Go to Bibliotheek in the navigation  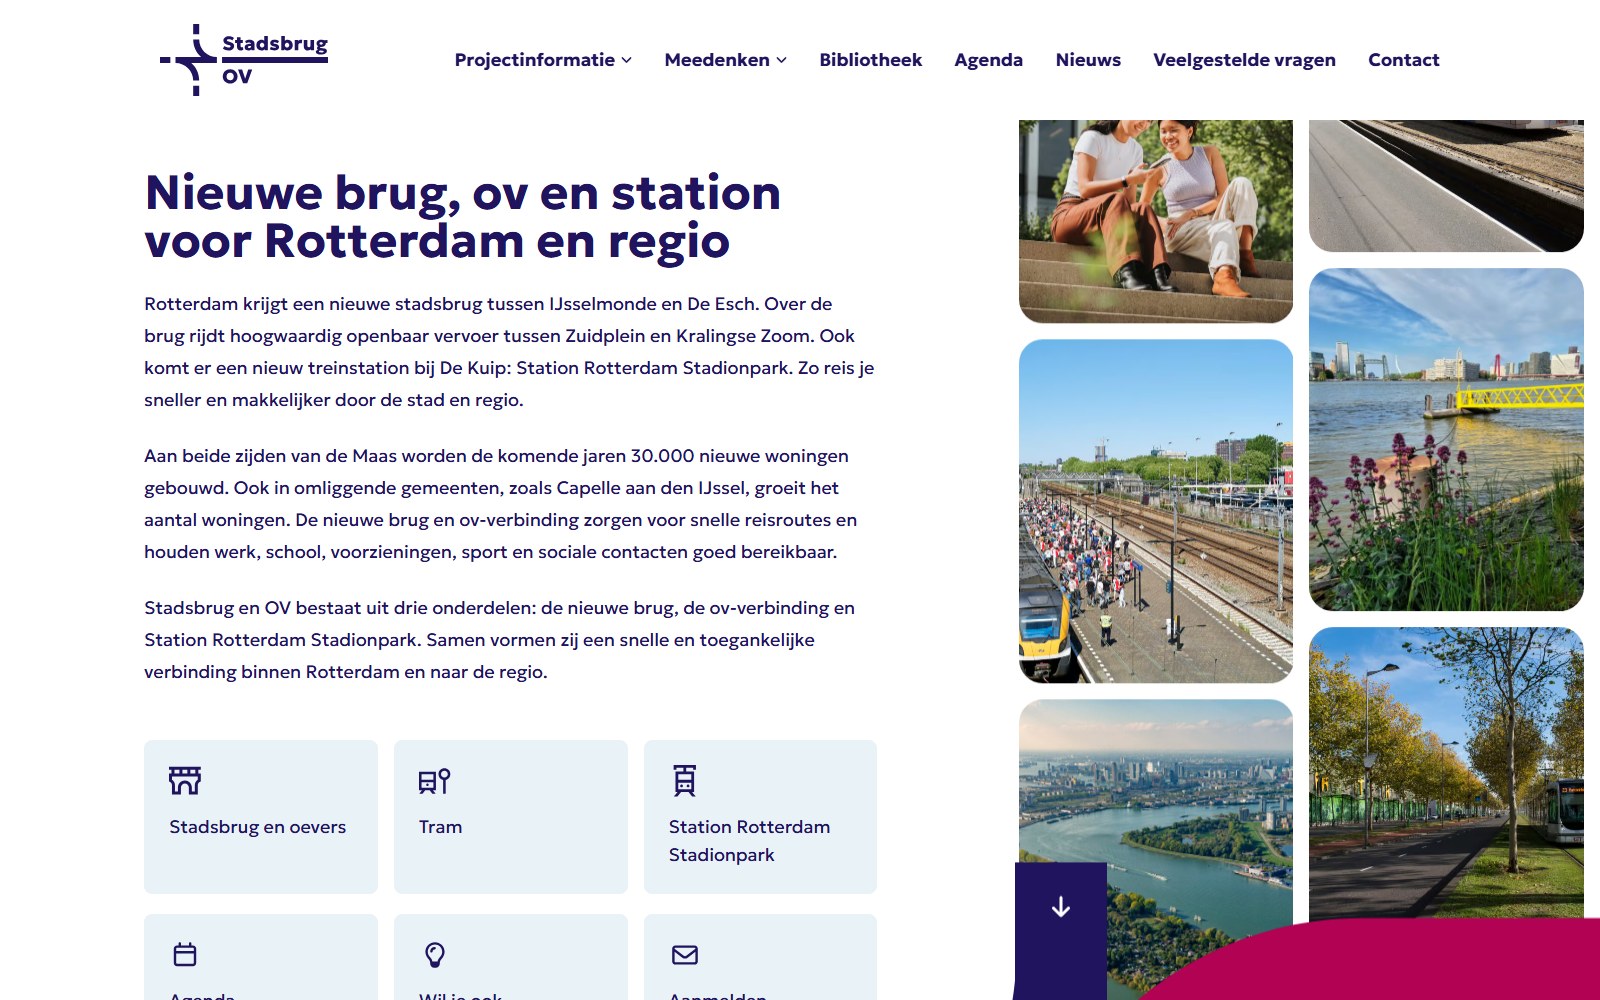(x=870, y=60)
